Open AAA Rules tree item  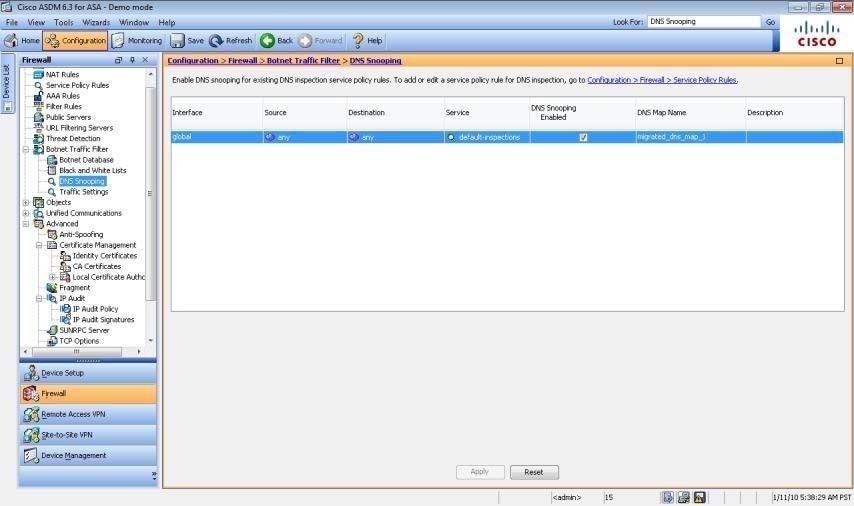63,96
